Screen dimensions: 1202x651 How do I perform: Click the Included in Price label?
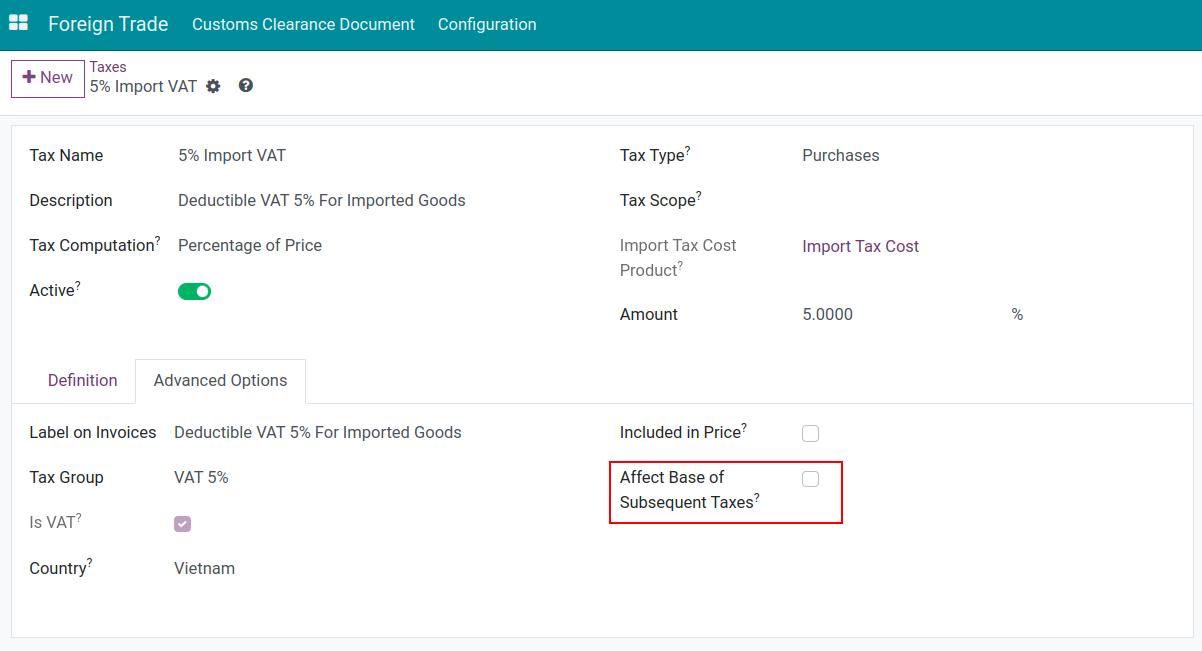point(683,432)
